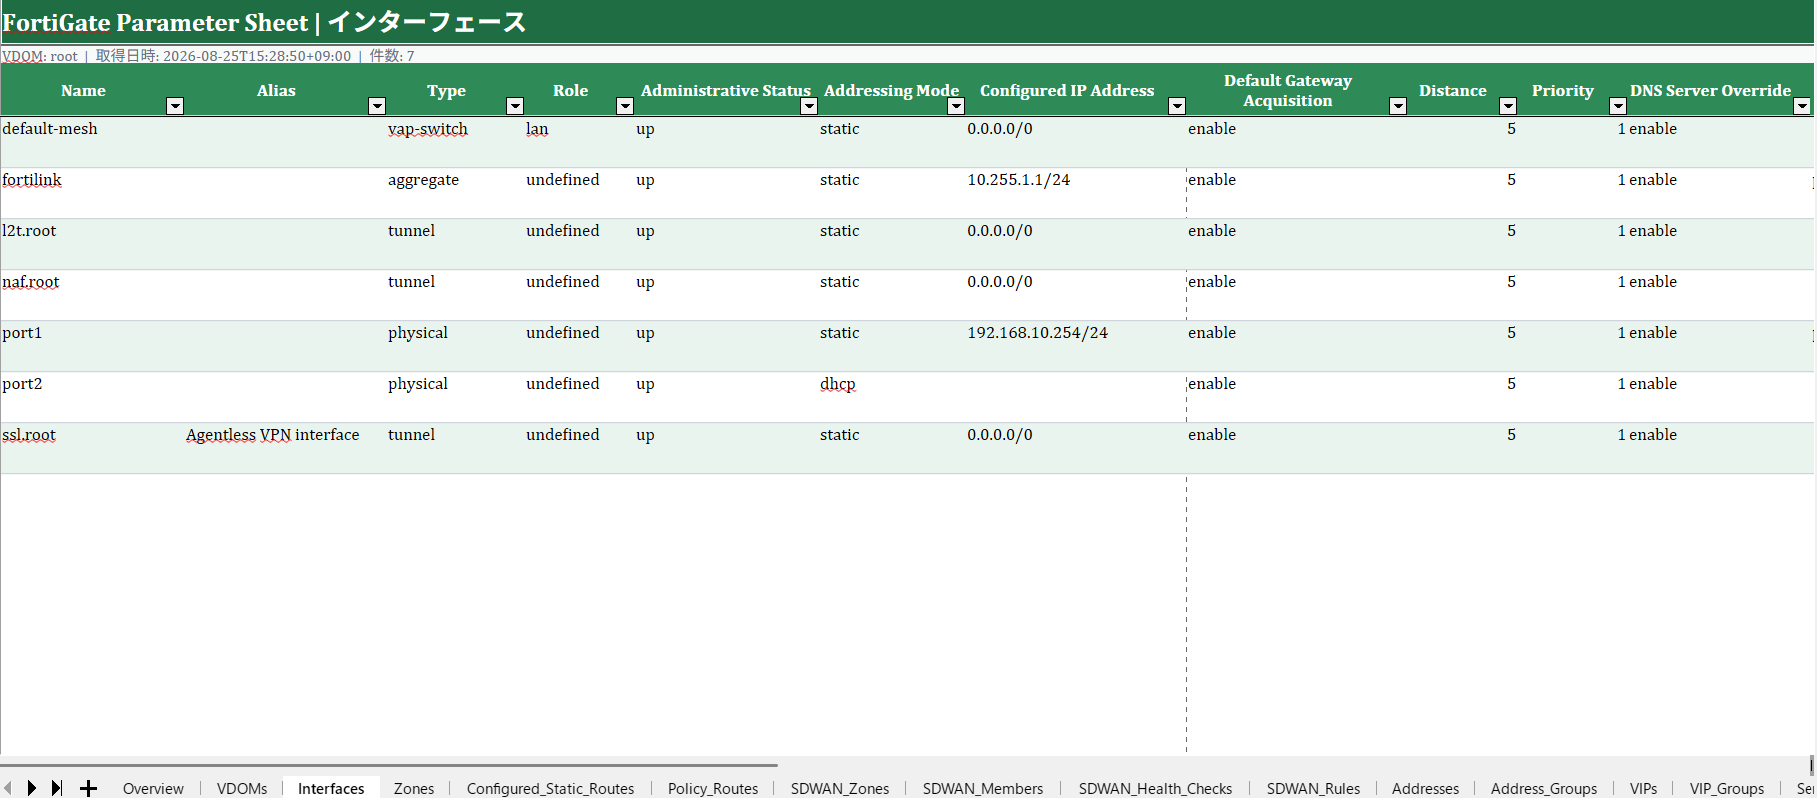This screenshot has height=798, width=1817.
Task: Open the SDWAN_Zones sheet tab
Action: tap(840, 788)
